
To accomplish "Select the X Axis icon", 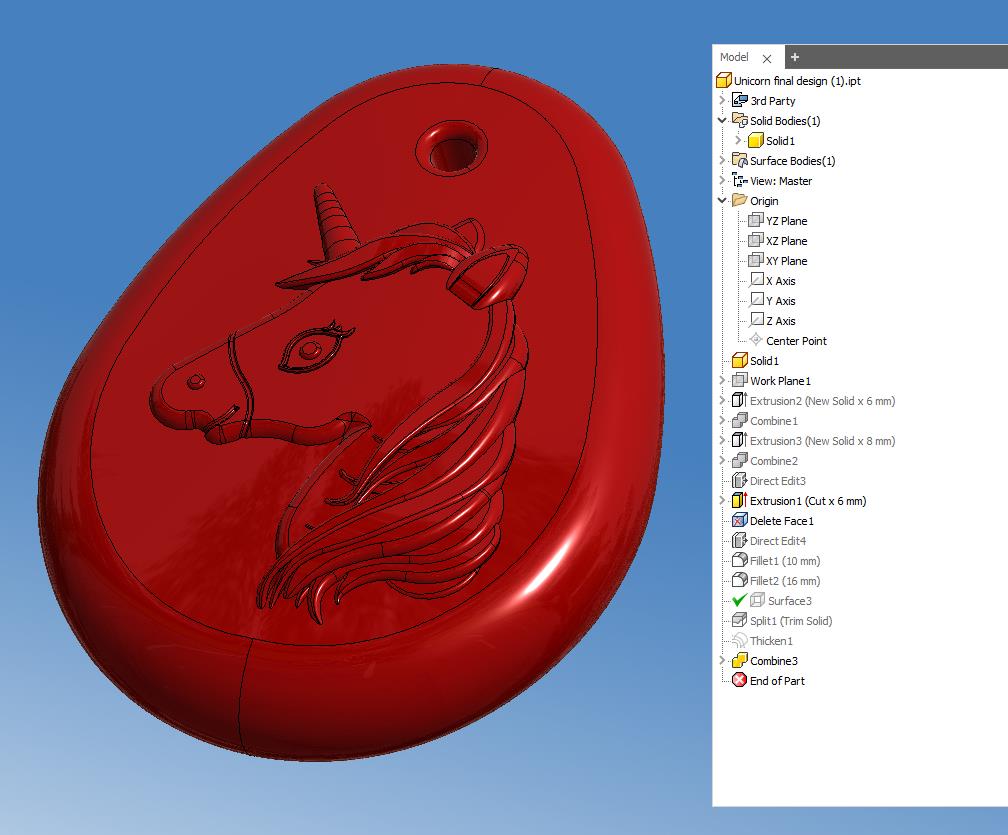I will 756,280.
